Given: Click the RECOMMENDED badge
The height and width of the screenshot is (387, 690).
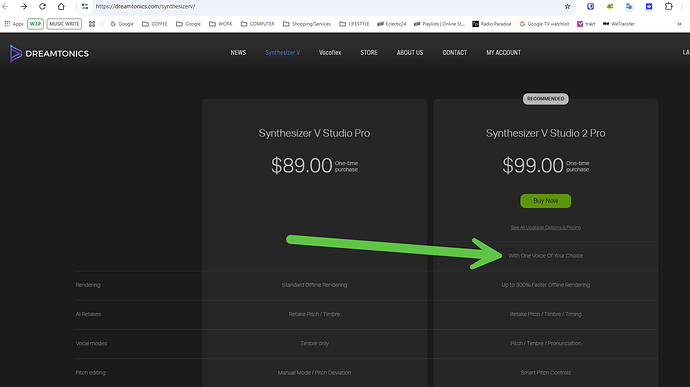Looking at the screenshot, I should tap(546, 99).
